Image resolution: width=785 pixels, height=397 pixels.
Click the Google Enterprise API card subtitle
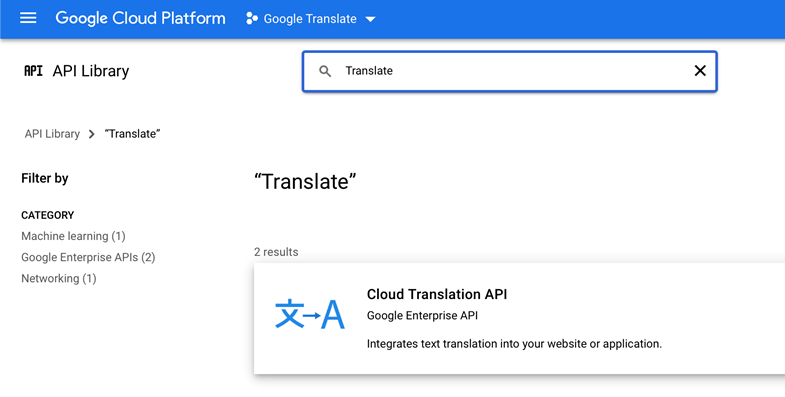pos(422,316)
